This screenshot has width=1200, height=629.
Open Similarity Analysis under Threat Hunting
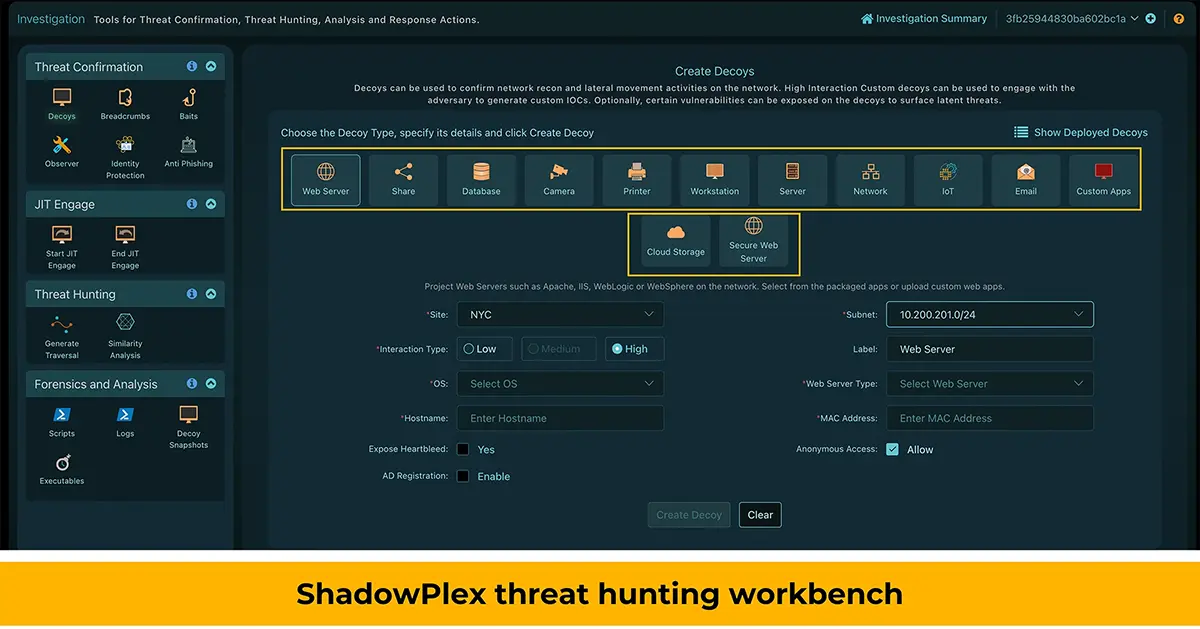point(125,337)
